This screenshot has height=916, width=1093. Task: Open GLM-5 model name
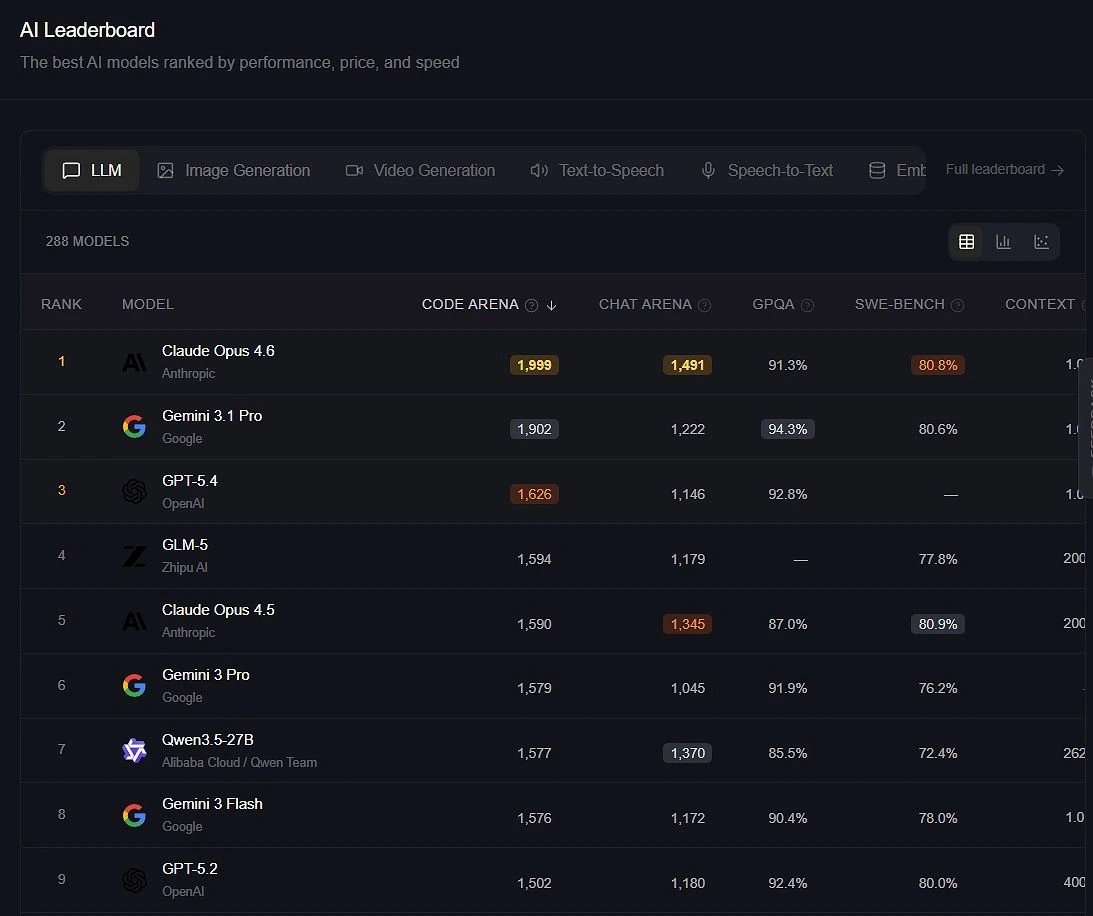pyautogui.click(x=185, y=544)
